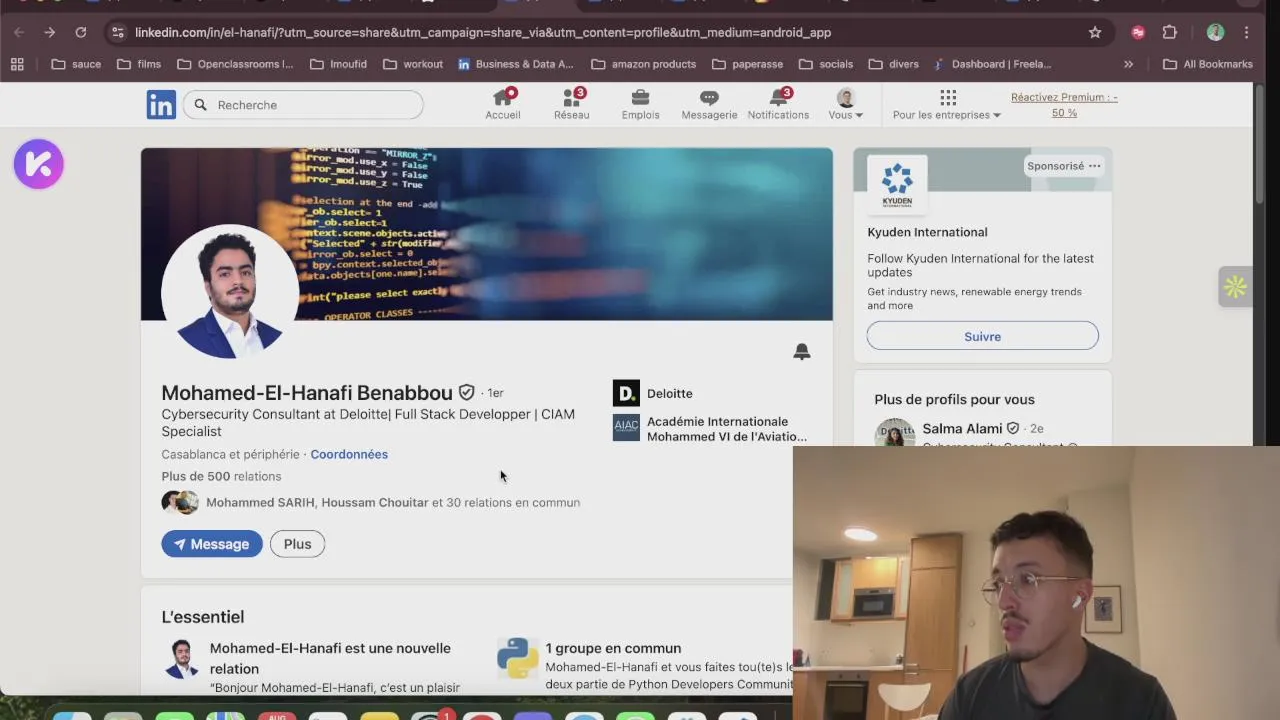1280x720 pixels.
Task: Open mutual connections with Mohammed SARIH
Action: [x=371, y=502]
